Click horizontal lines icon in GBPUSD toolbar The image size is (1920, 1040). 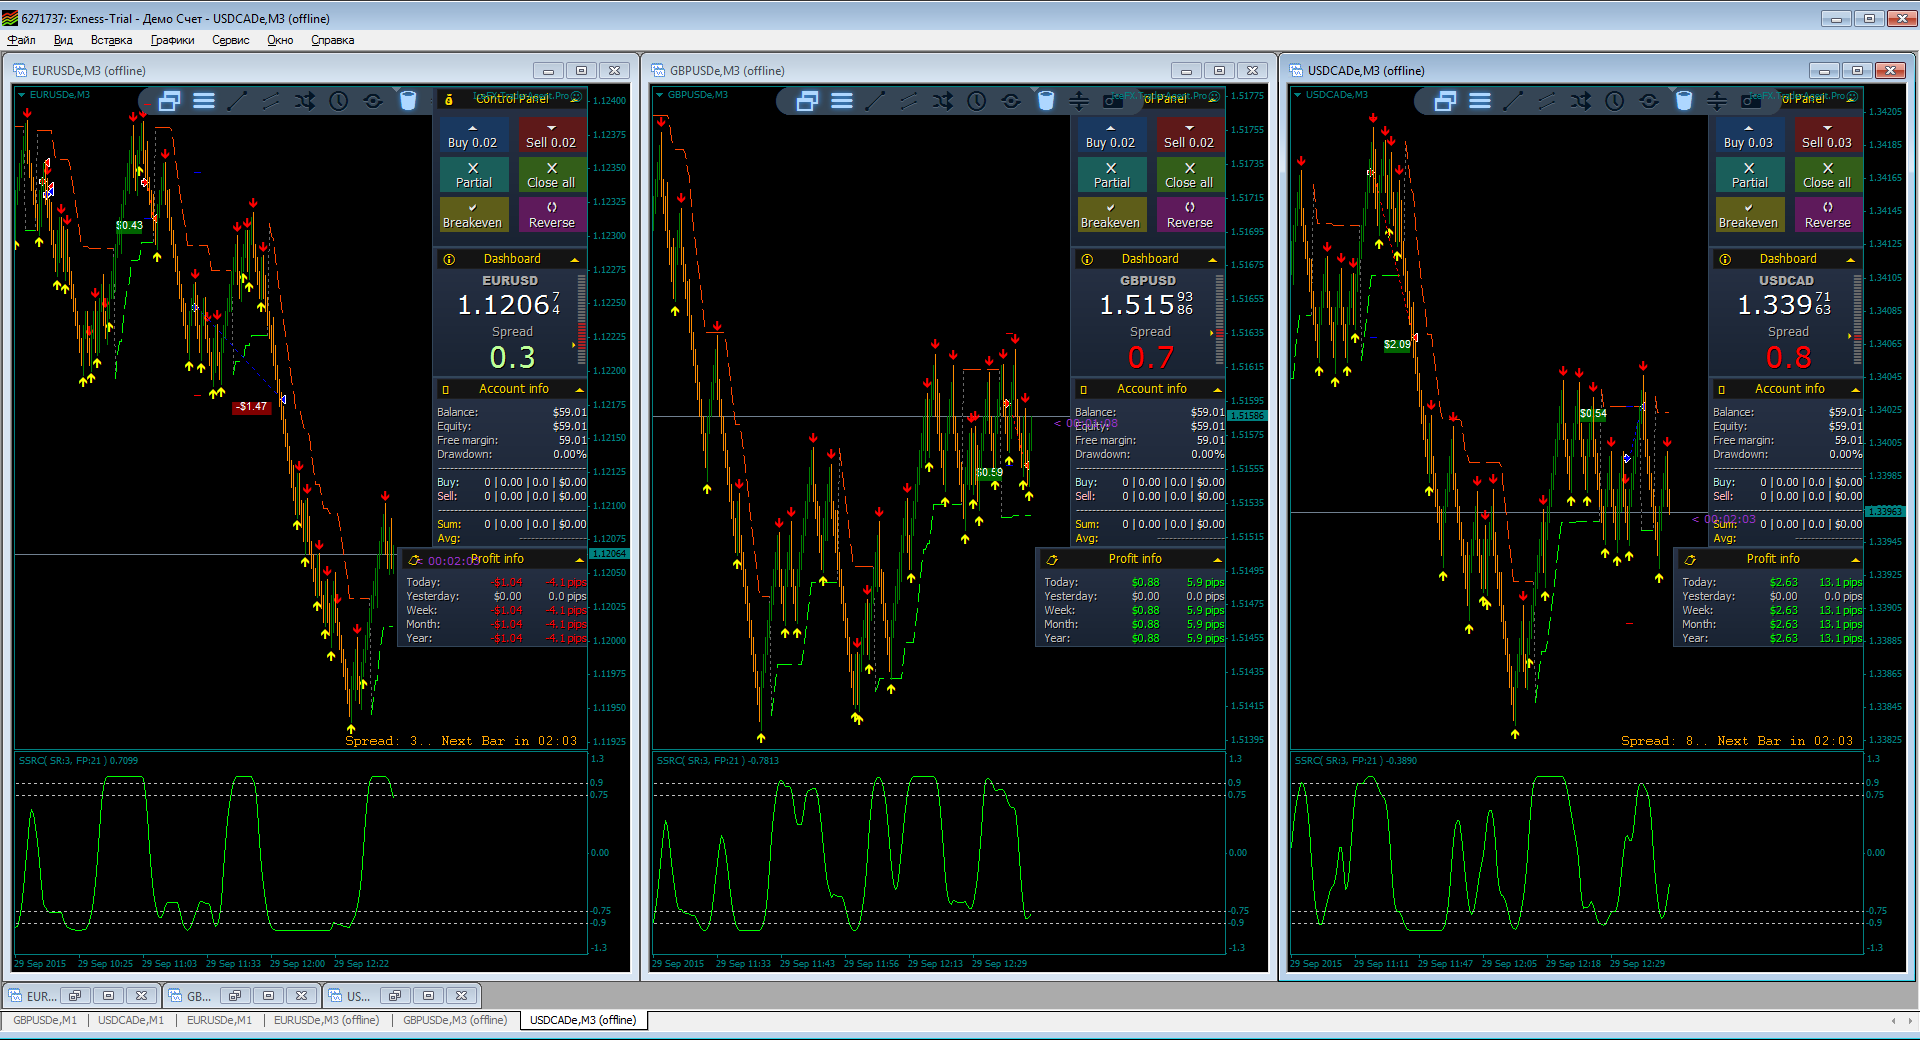(842, 101)
